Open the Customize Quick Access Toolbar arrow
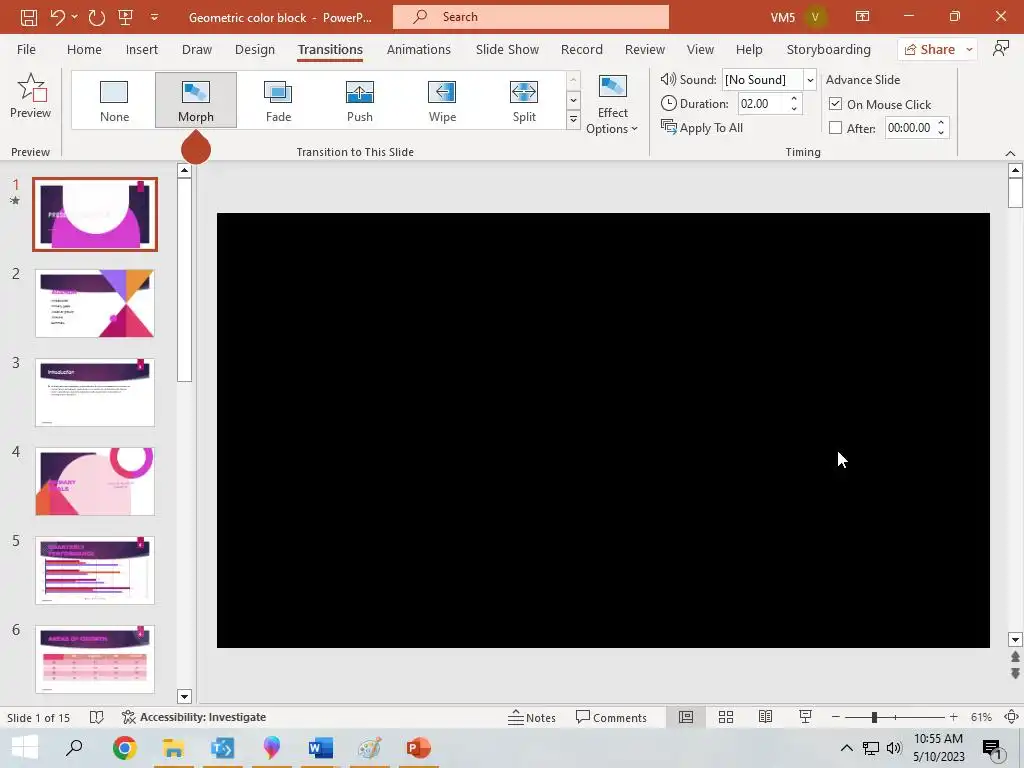Screen dimensions: 1024x768 point(155,17)
